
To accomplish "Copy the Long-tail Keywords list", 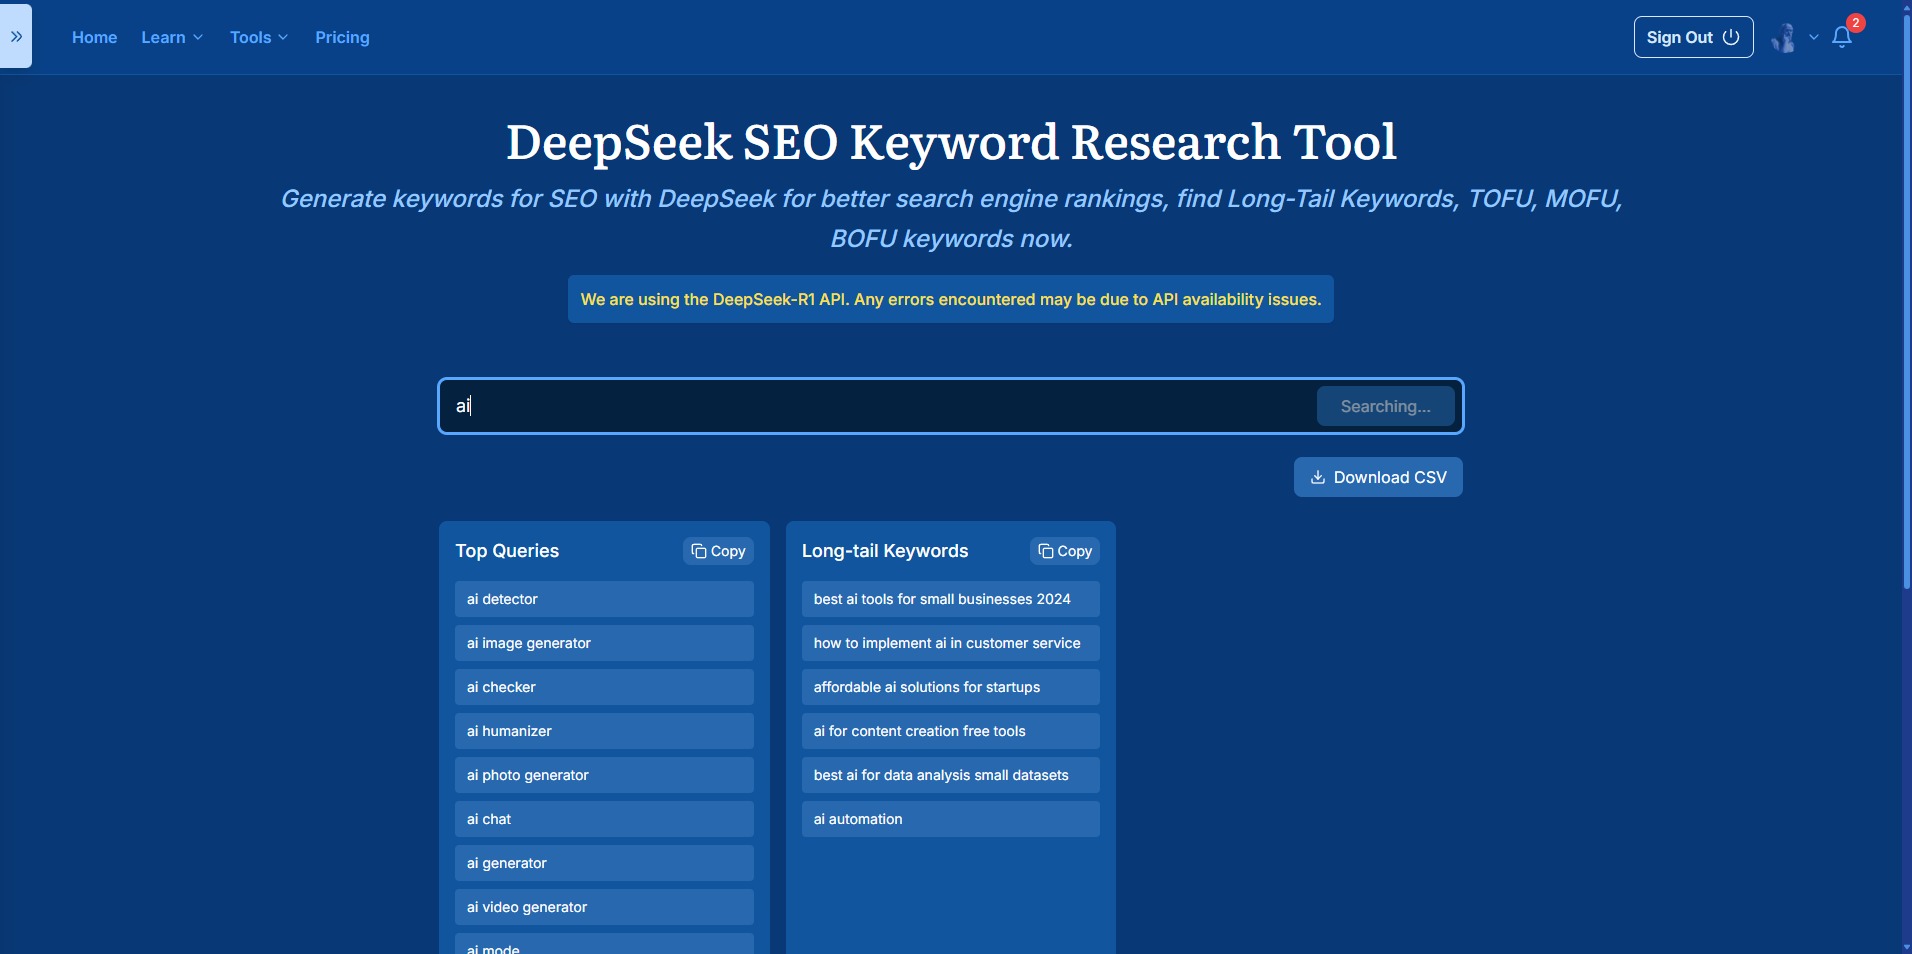I will [x=1065, y=551].
